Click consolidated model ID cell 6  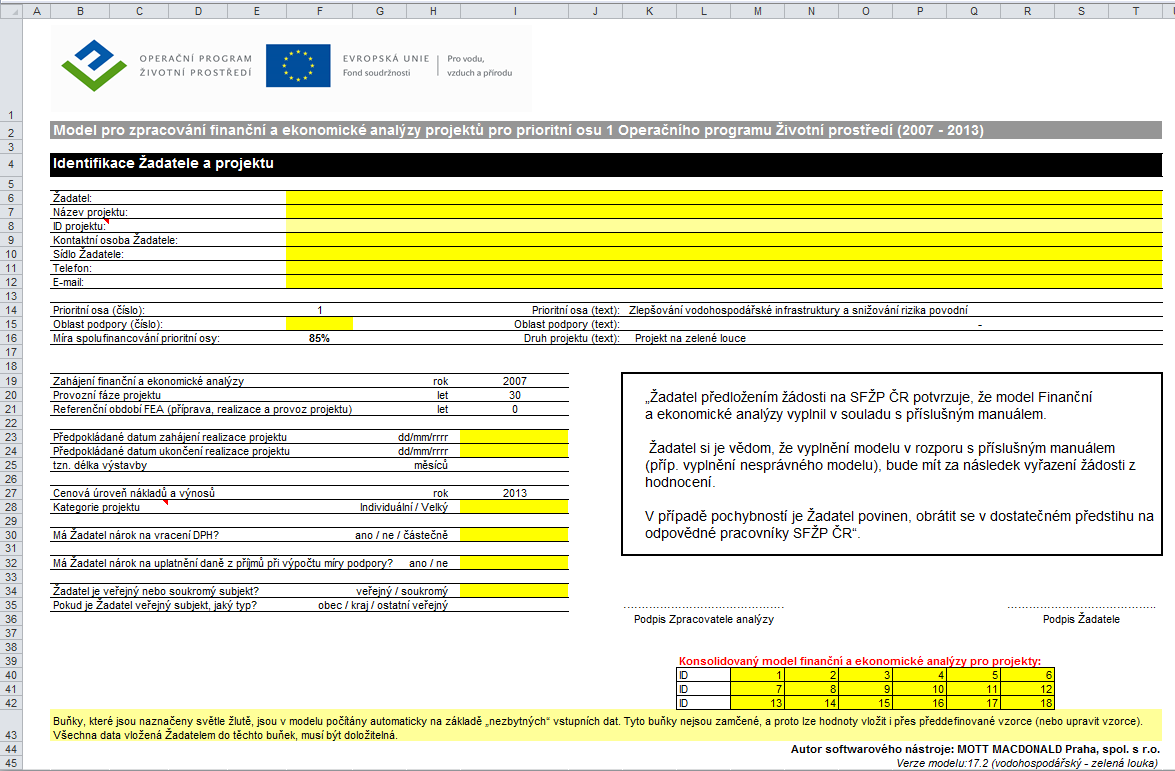click(x=1027, y=675)
